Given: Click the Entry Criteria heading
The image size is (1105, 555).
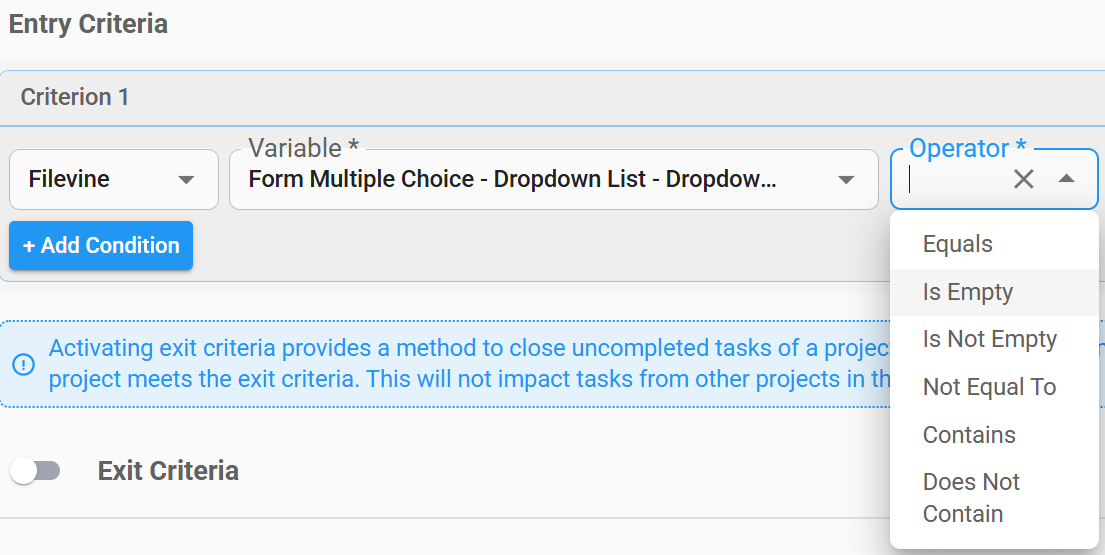Looking at the screenshot, I should [88, 24].
